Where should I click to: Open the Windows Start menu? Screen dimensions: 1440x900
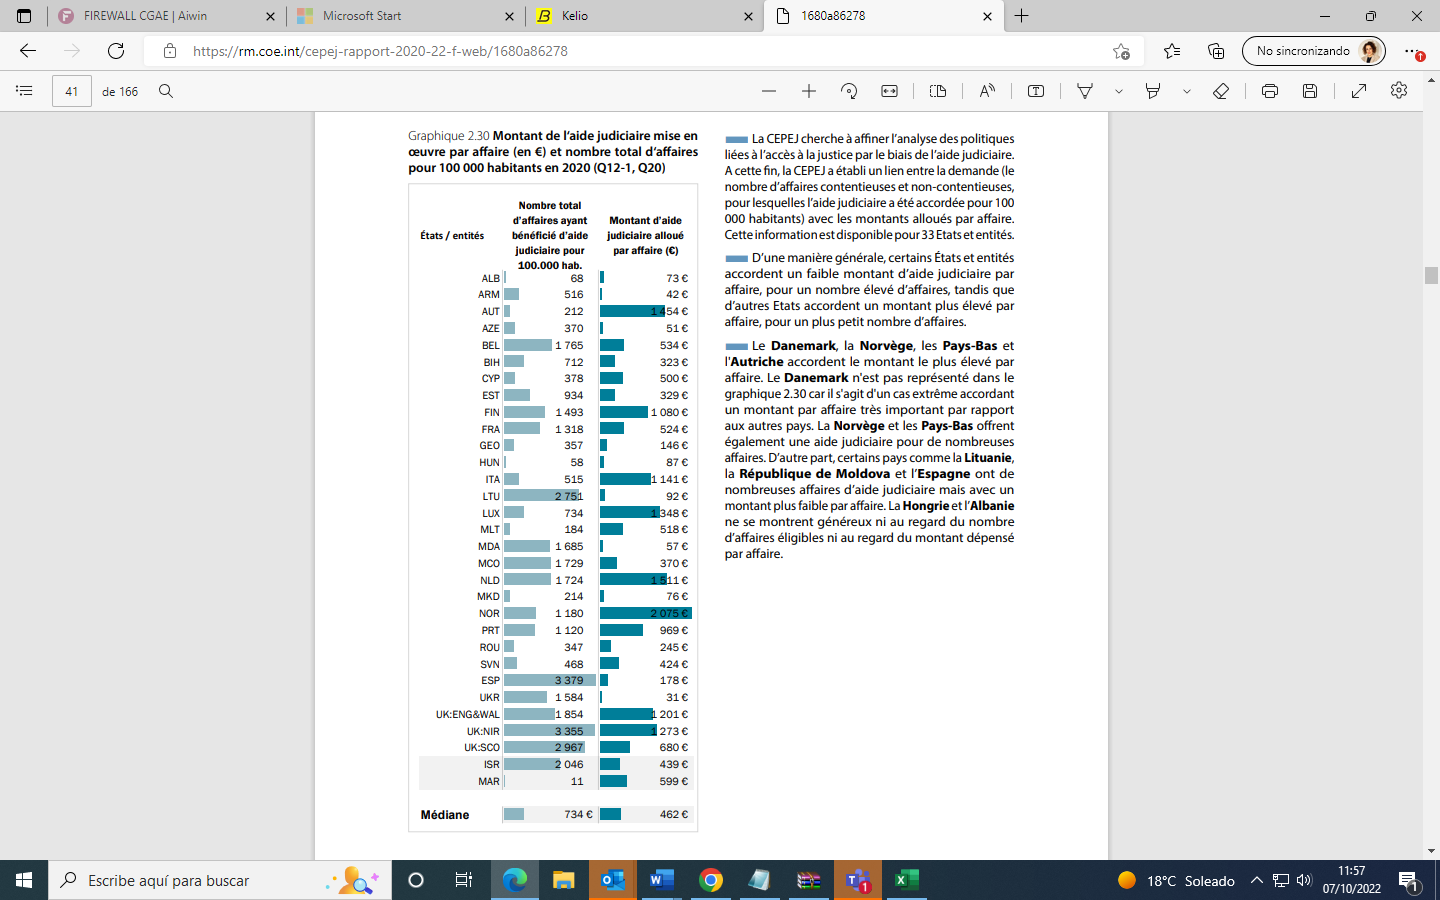(x=24, y=880)
